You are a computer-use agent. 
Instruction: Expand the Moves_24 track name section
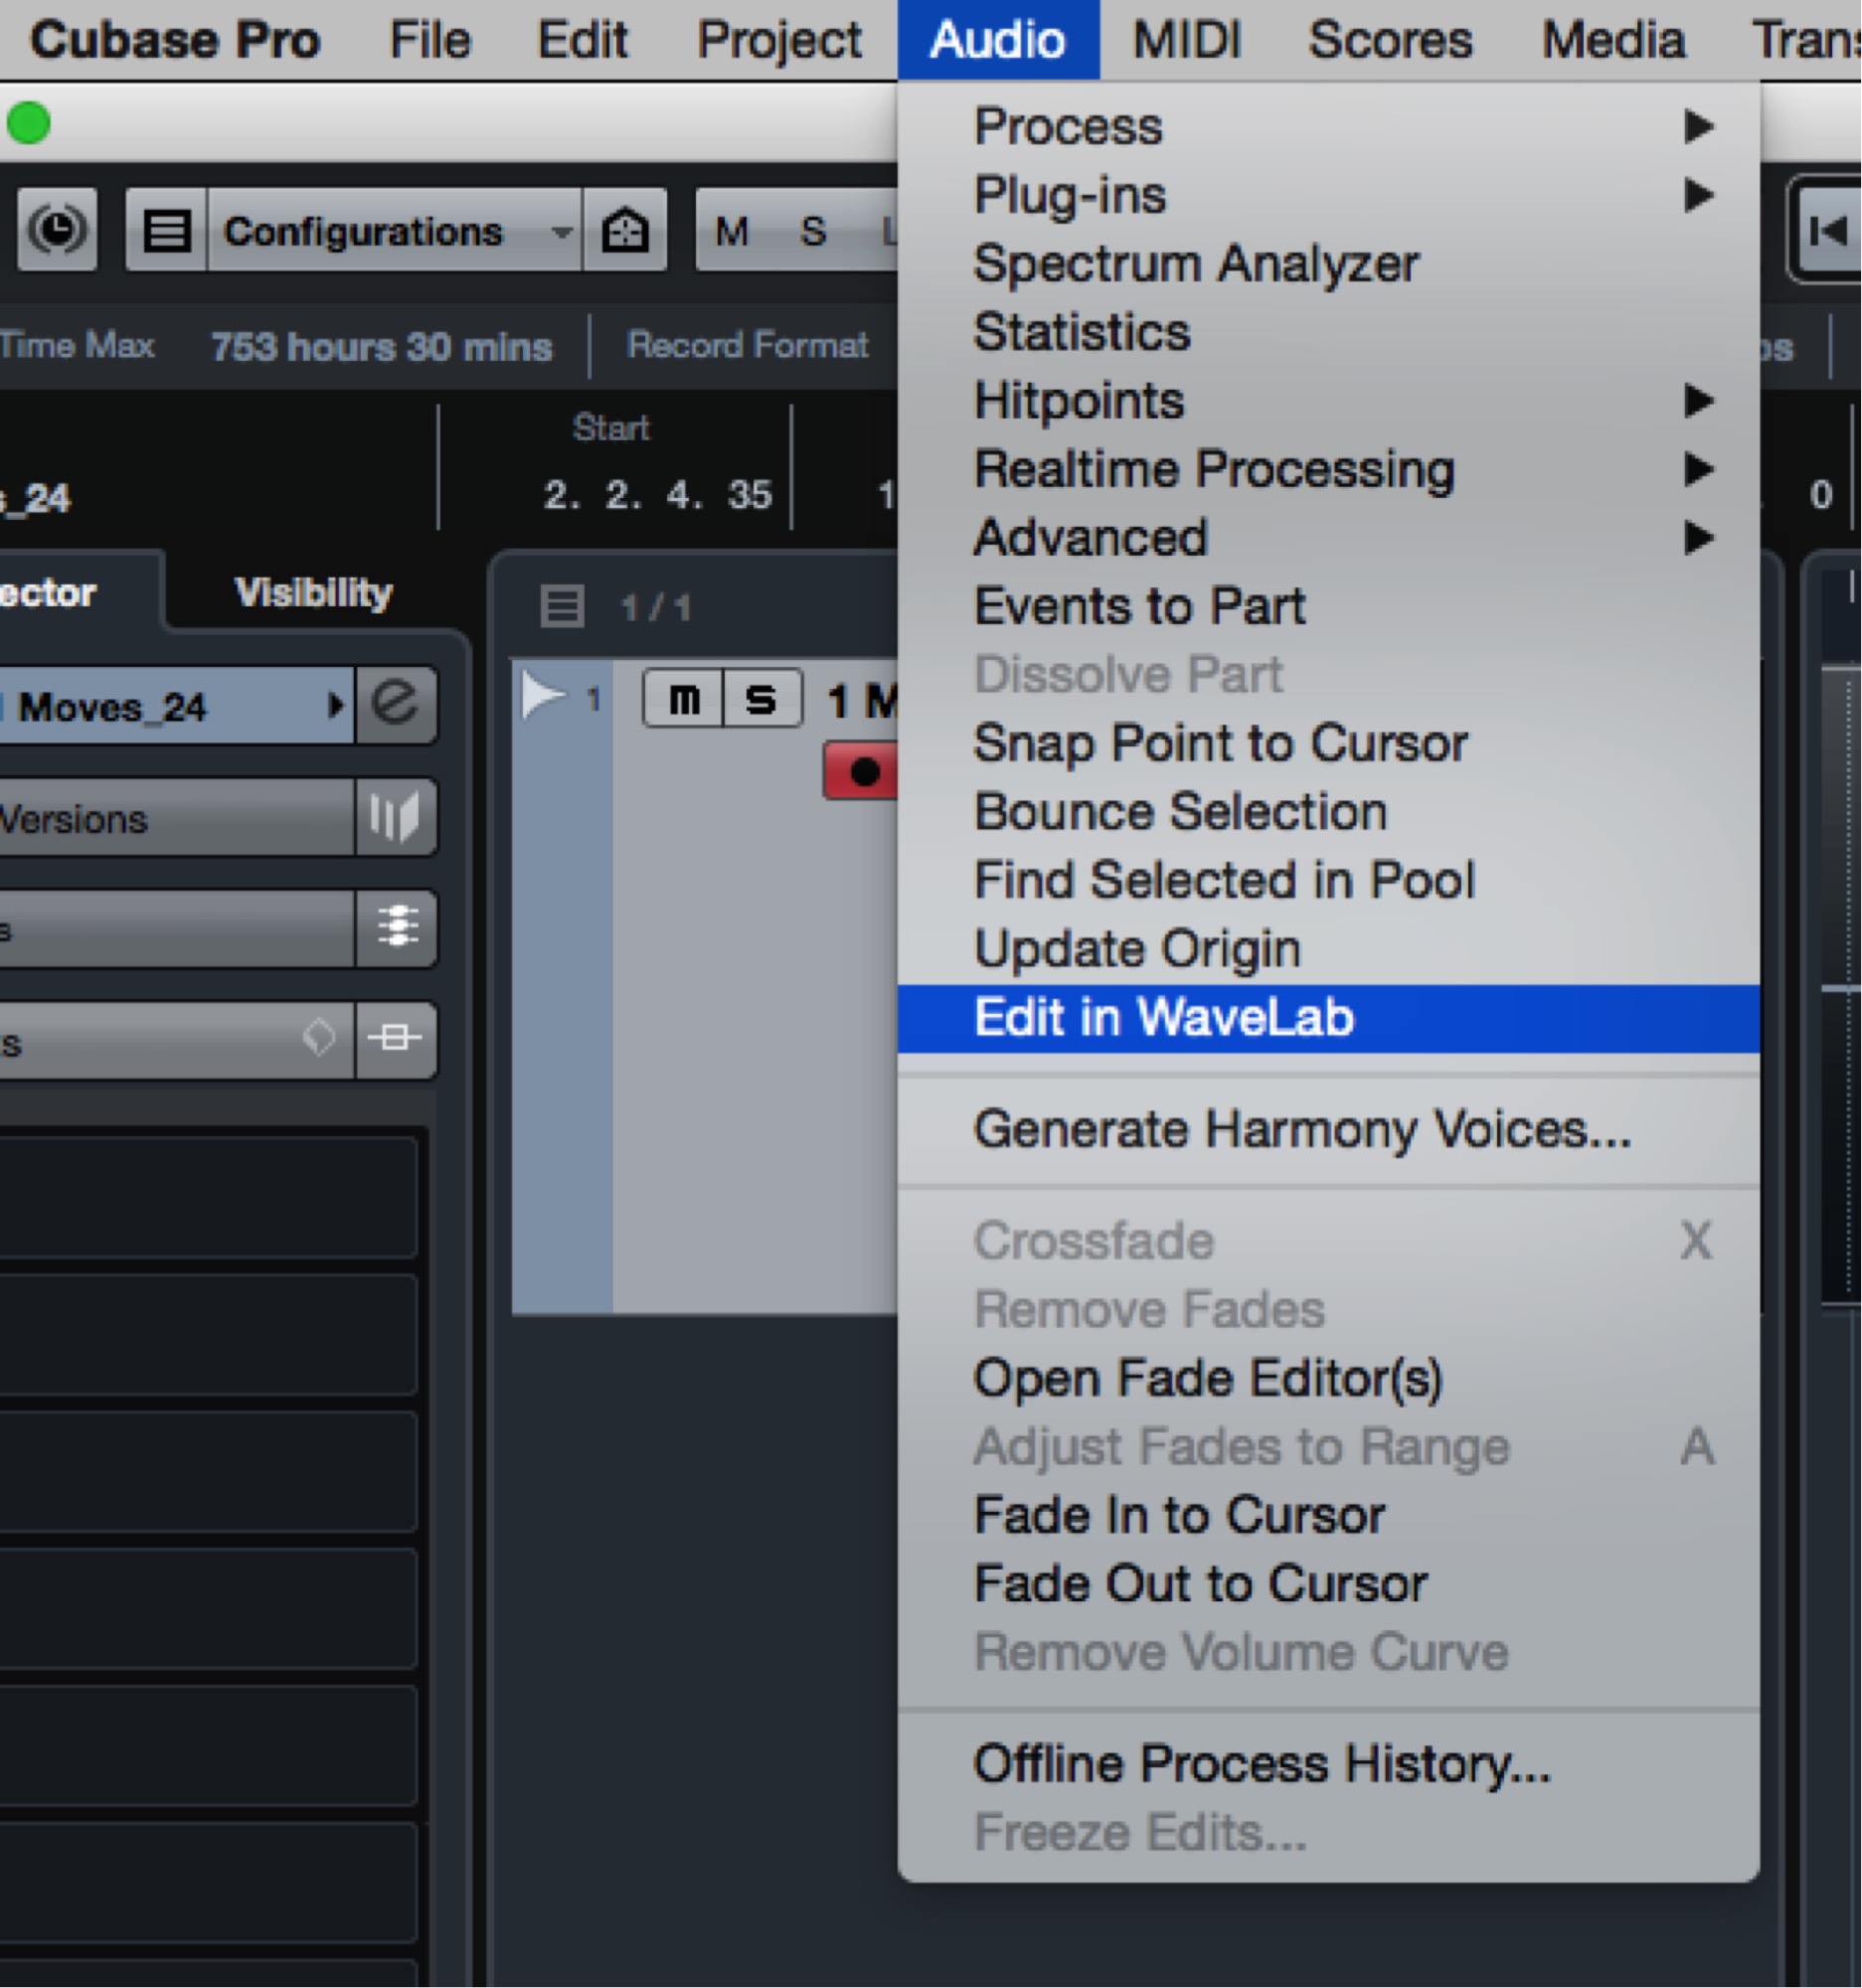coord(176,707)
